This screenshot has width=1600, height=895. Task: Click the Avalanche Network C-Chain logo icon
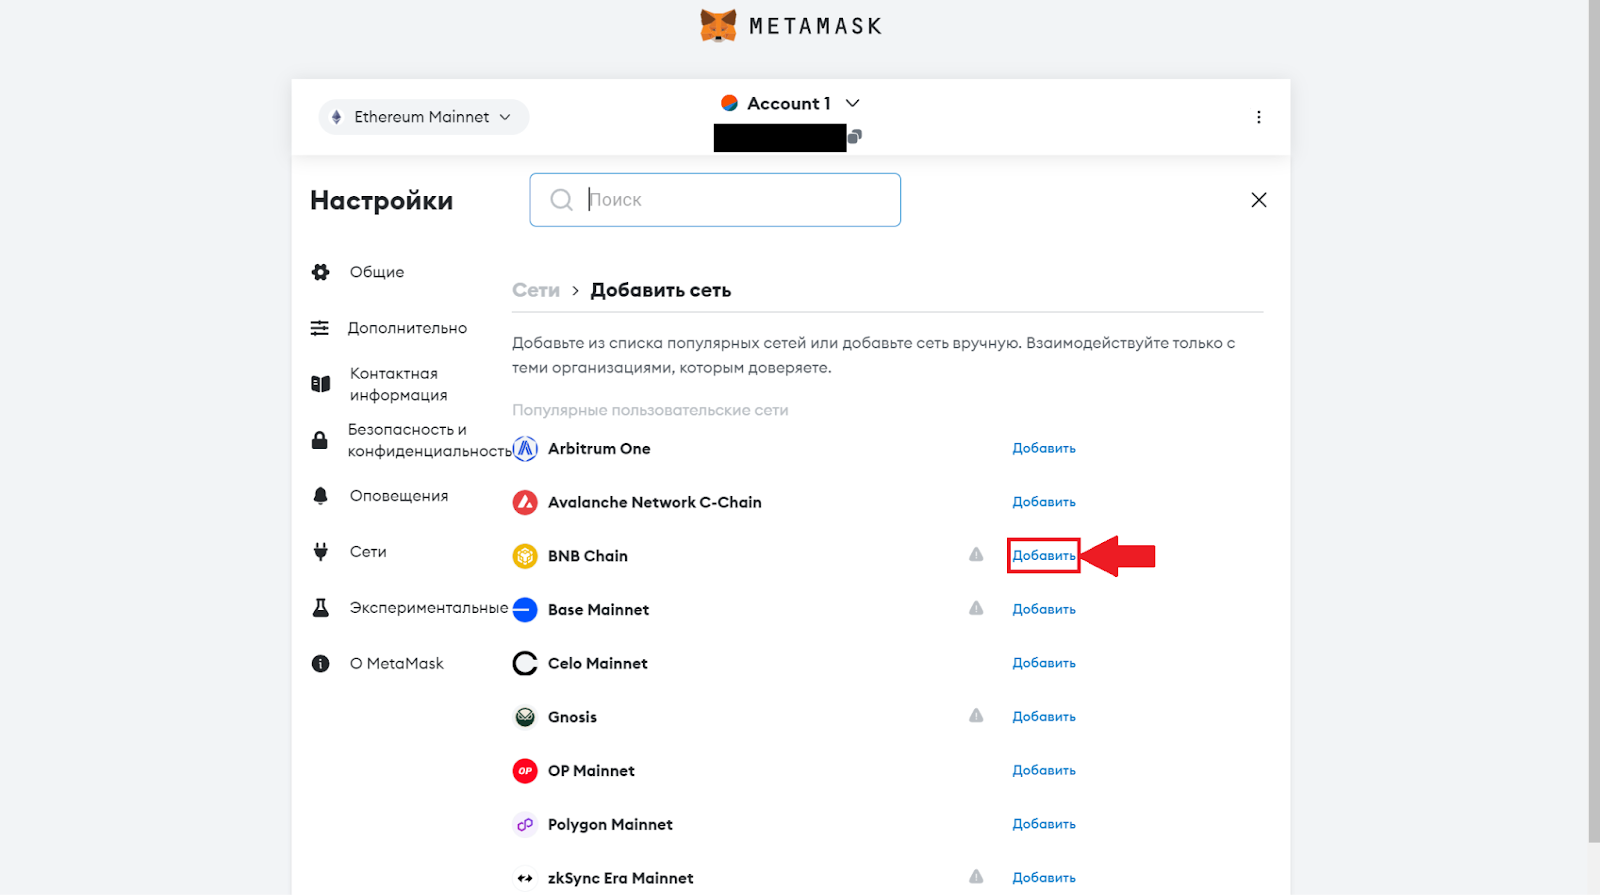pyautogui.click(x=525, y=502)
